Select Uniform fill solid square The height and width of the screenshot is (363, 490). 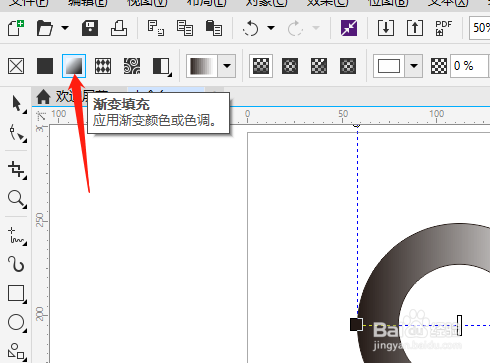(x=45, y=66)
